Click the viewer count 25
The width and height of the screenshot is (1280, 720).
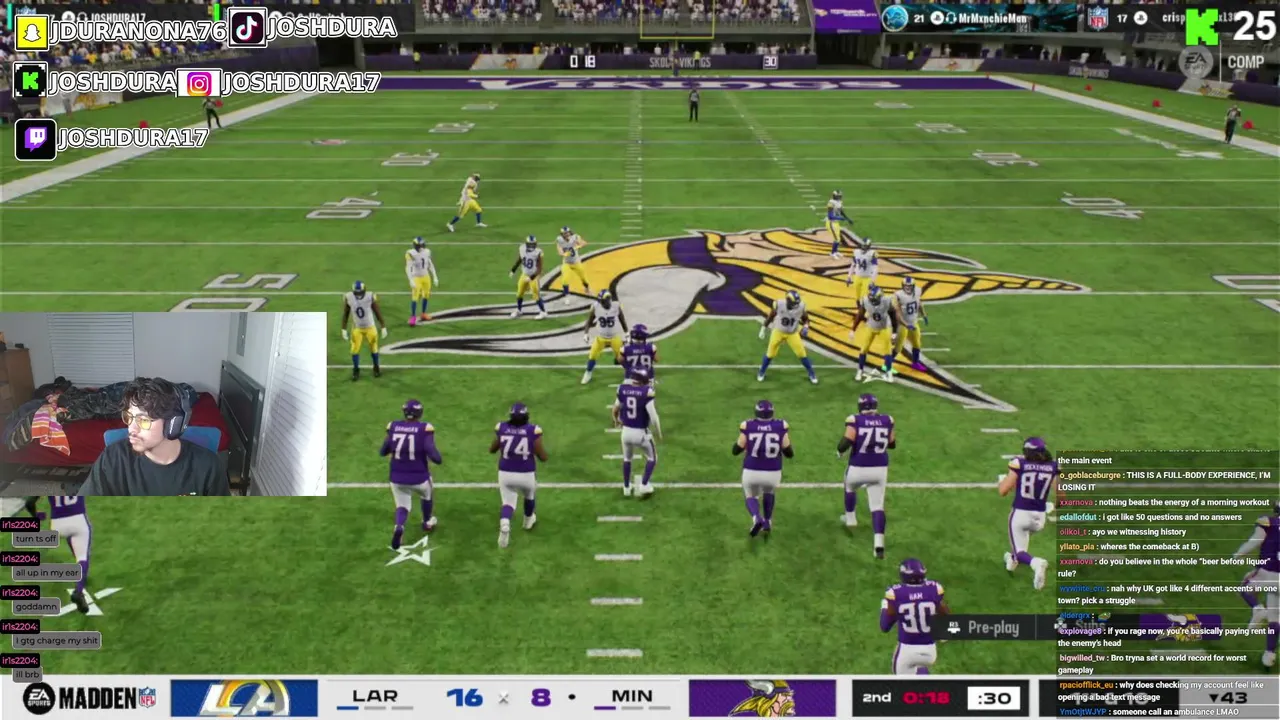coord(1253,26)
